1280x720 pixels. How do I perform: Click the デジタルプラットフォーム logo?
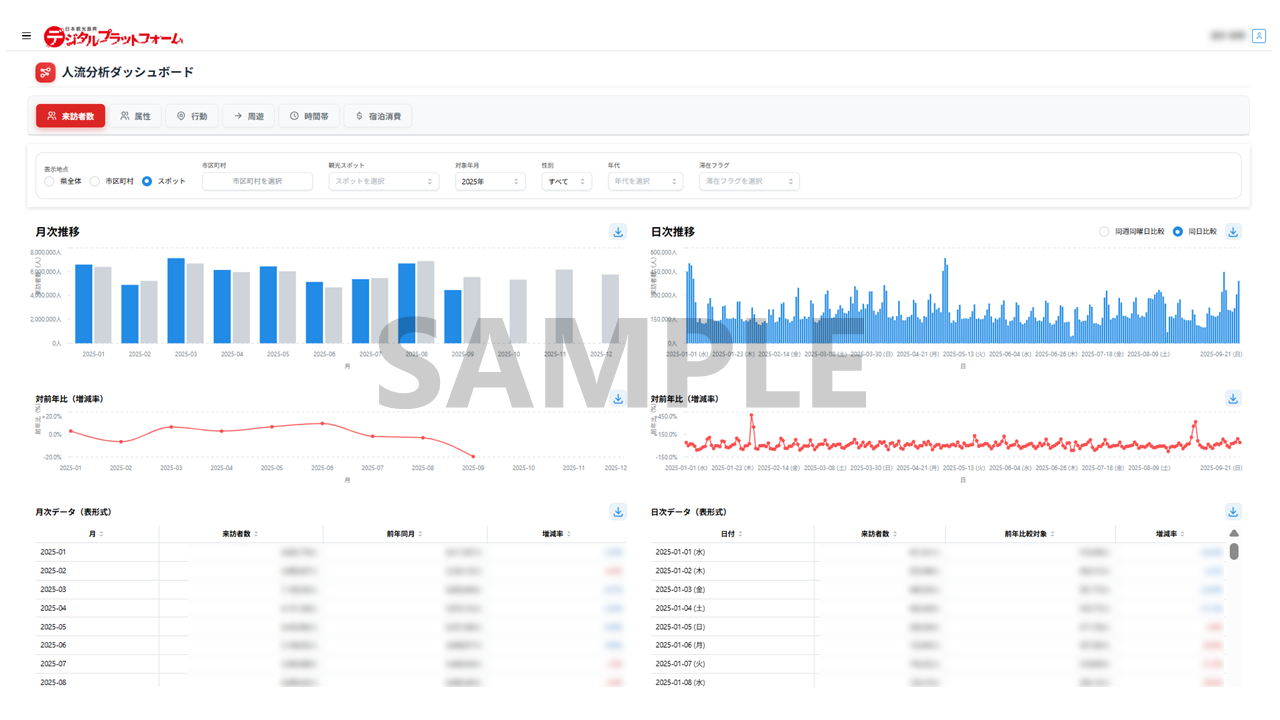point(113,37)
